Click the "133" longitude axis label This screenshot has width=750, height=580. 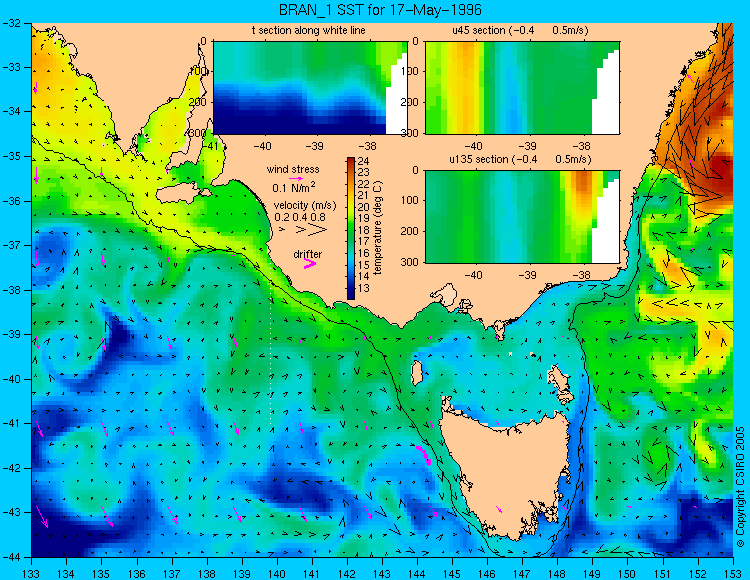[x=31, y=574]
